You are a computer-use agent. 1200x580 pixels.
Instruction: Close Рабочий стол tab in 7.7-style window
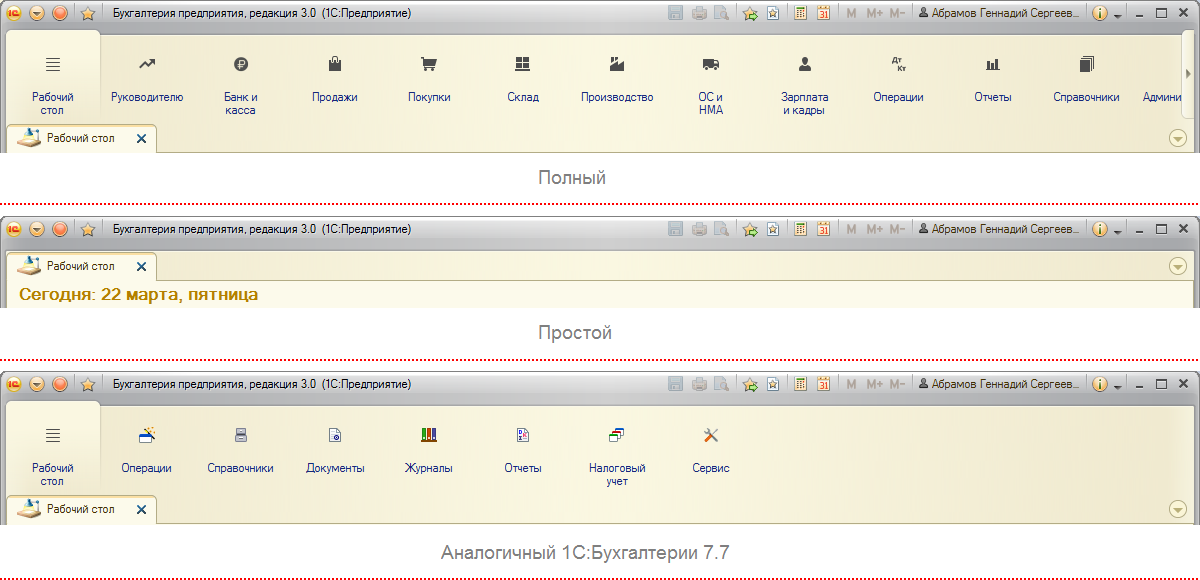point(141,510)
